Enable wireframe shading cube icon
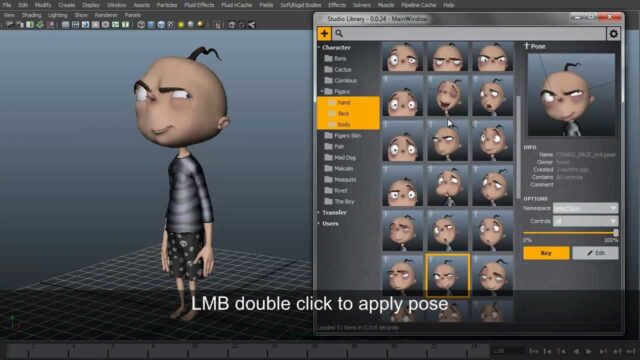 [141, 24]
